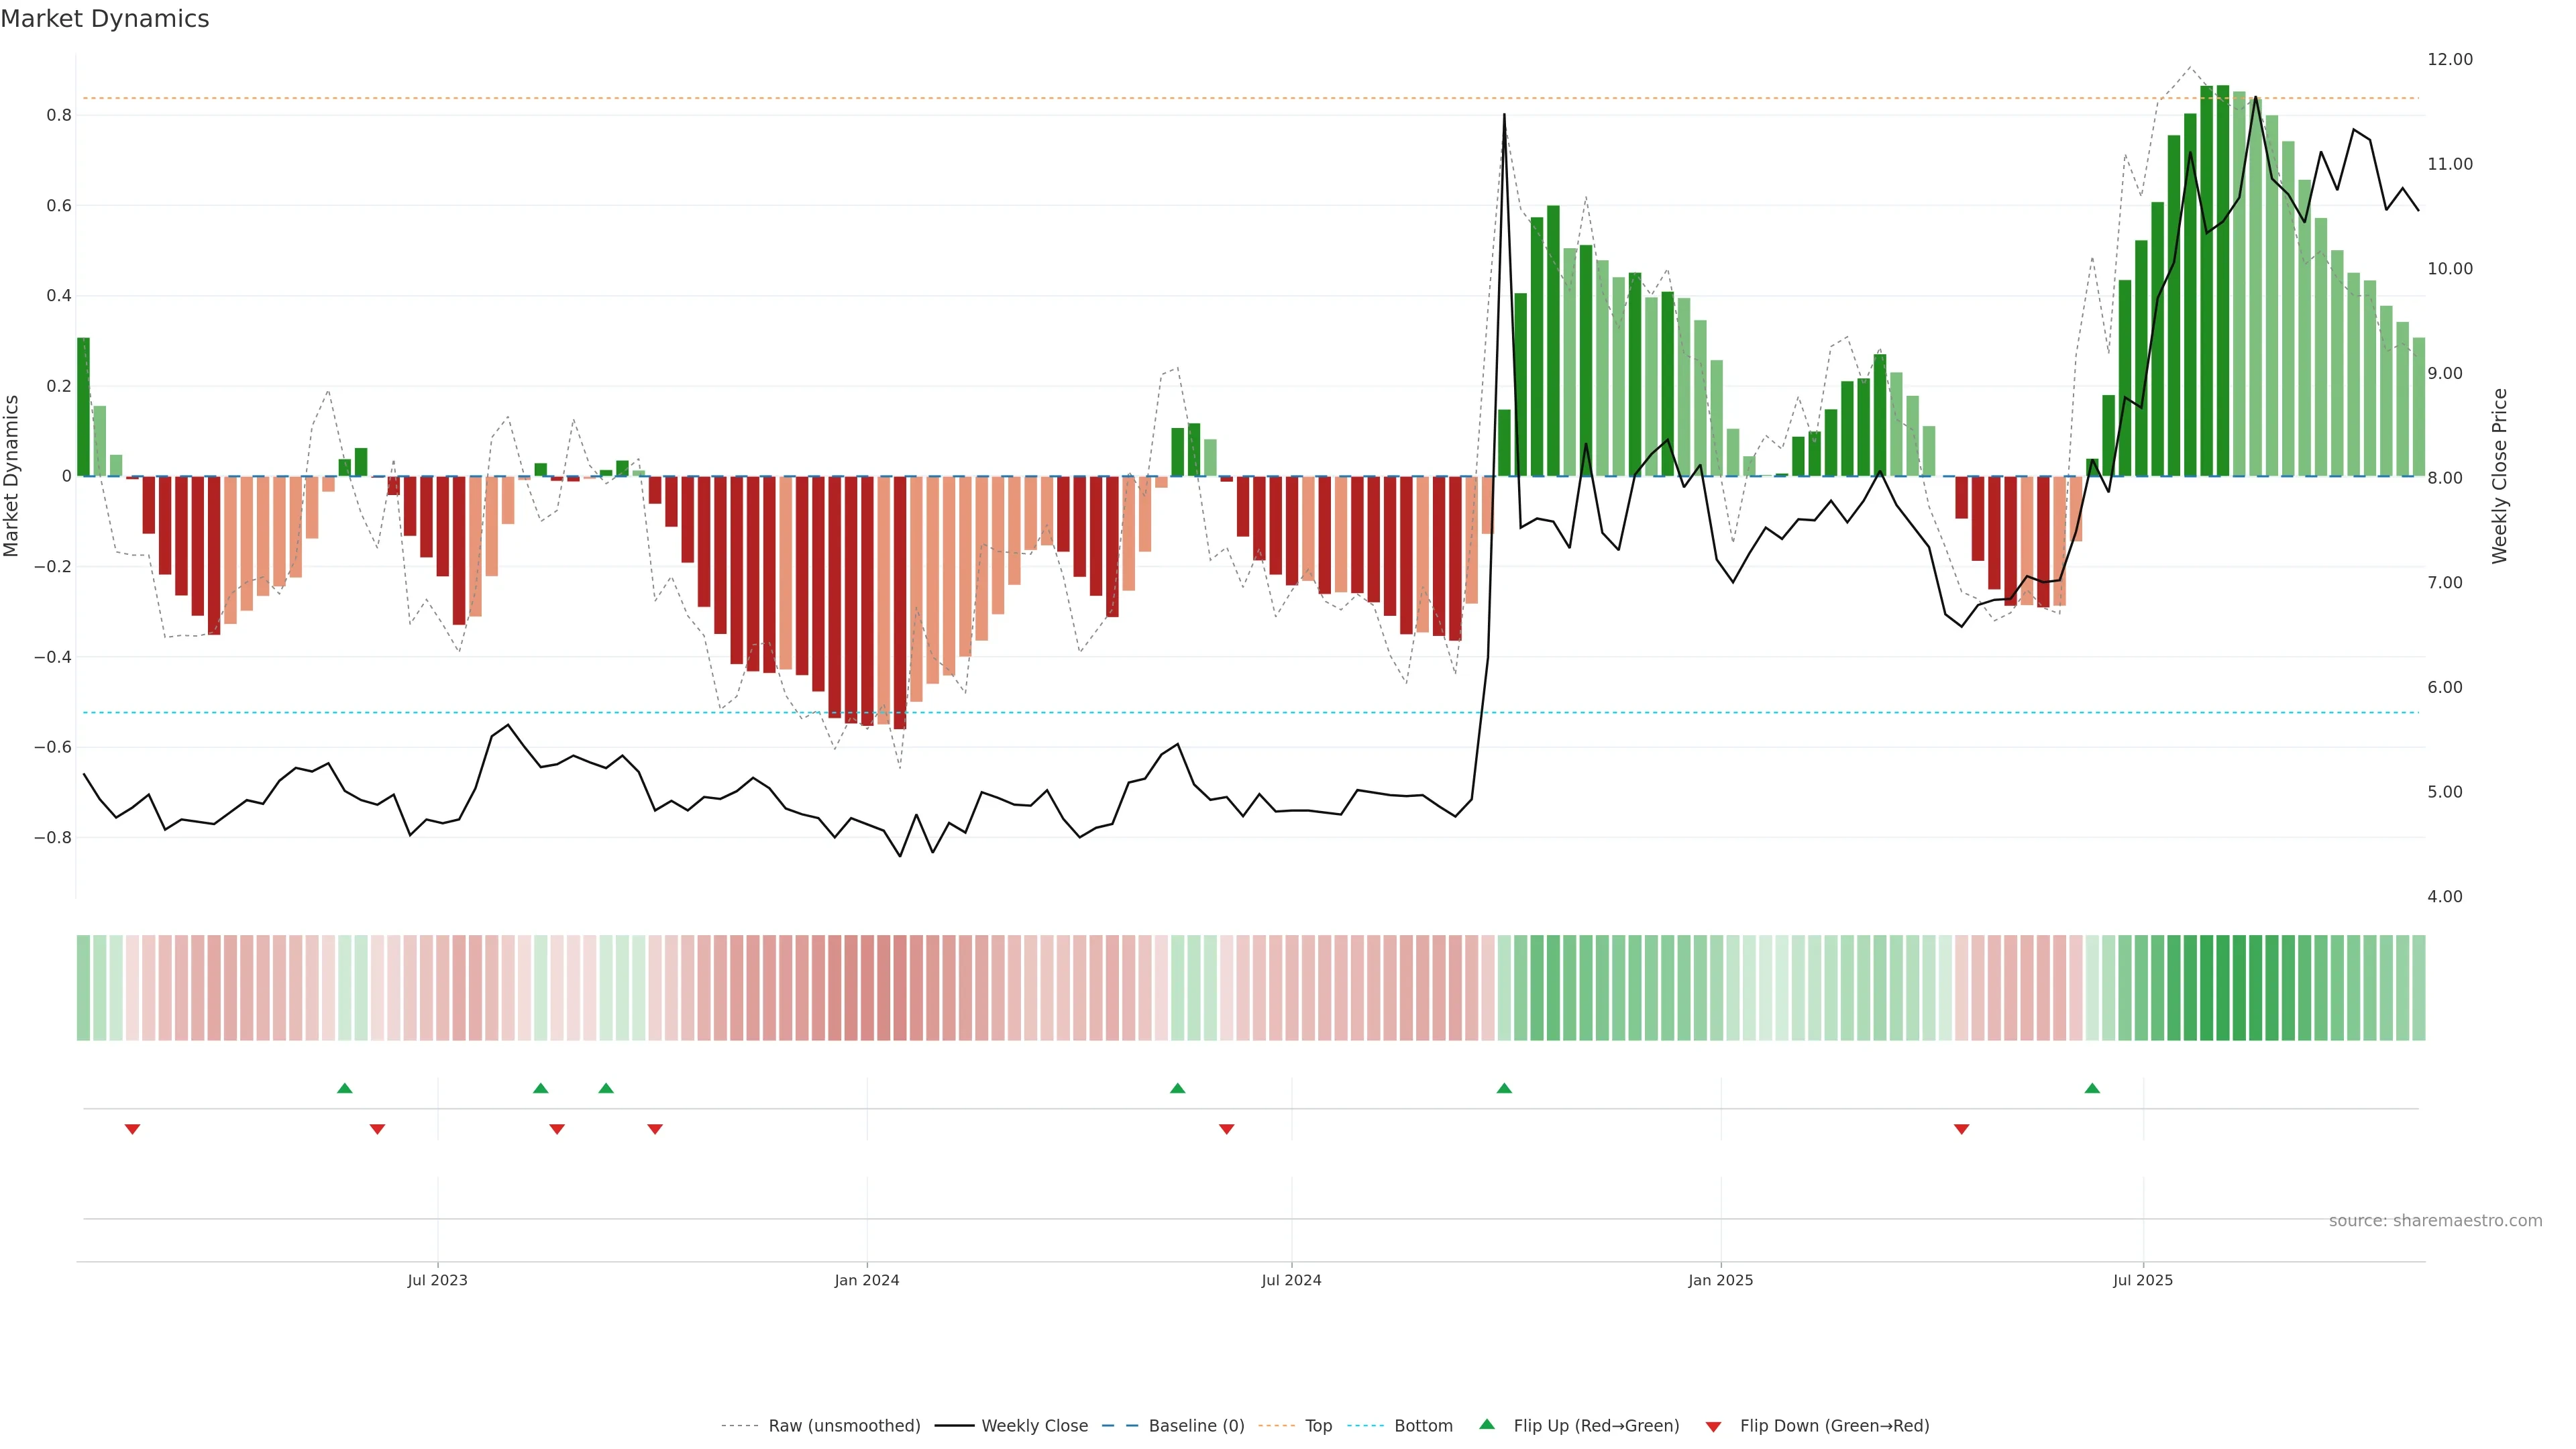Viewport: 2576px width, 1449px height.
Task: Click the Weekly Close Price axis title
Action: click(x=2499, y=476)
